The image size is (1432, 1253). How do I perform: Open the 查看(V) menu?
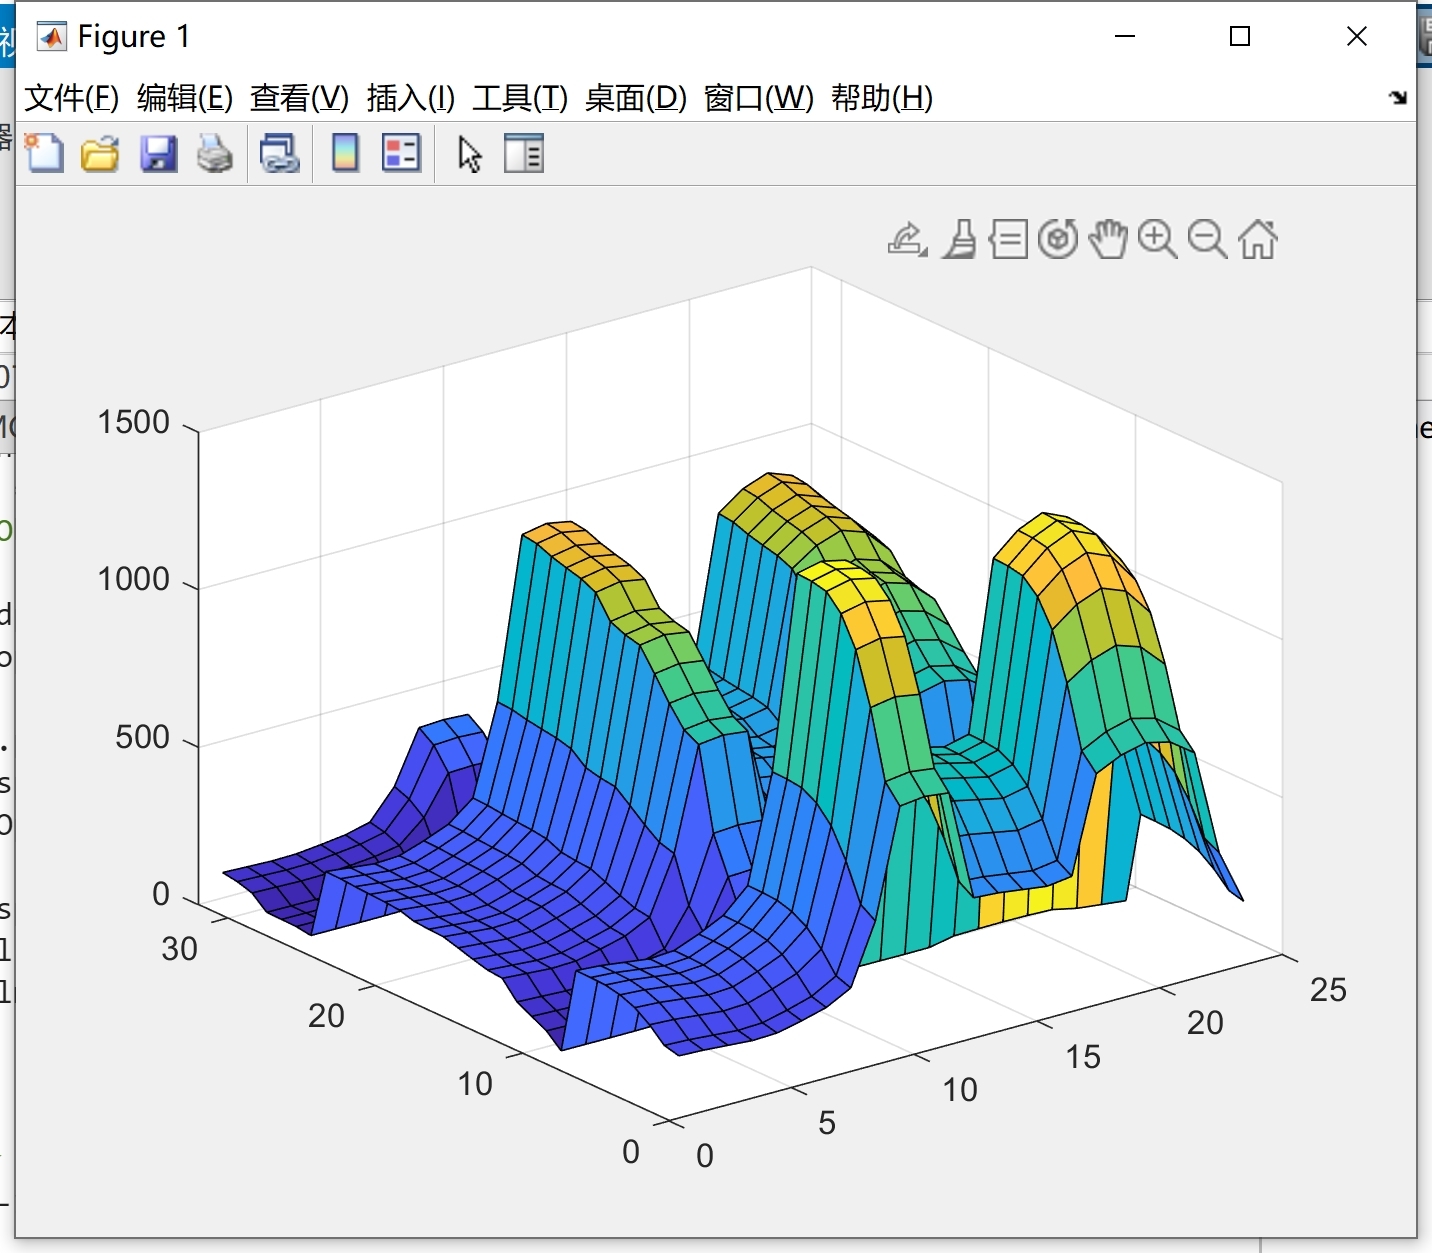pyautogui.click(x=300, y=98)
